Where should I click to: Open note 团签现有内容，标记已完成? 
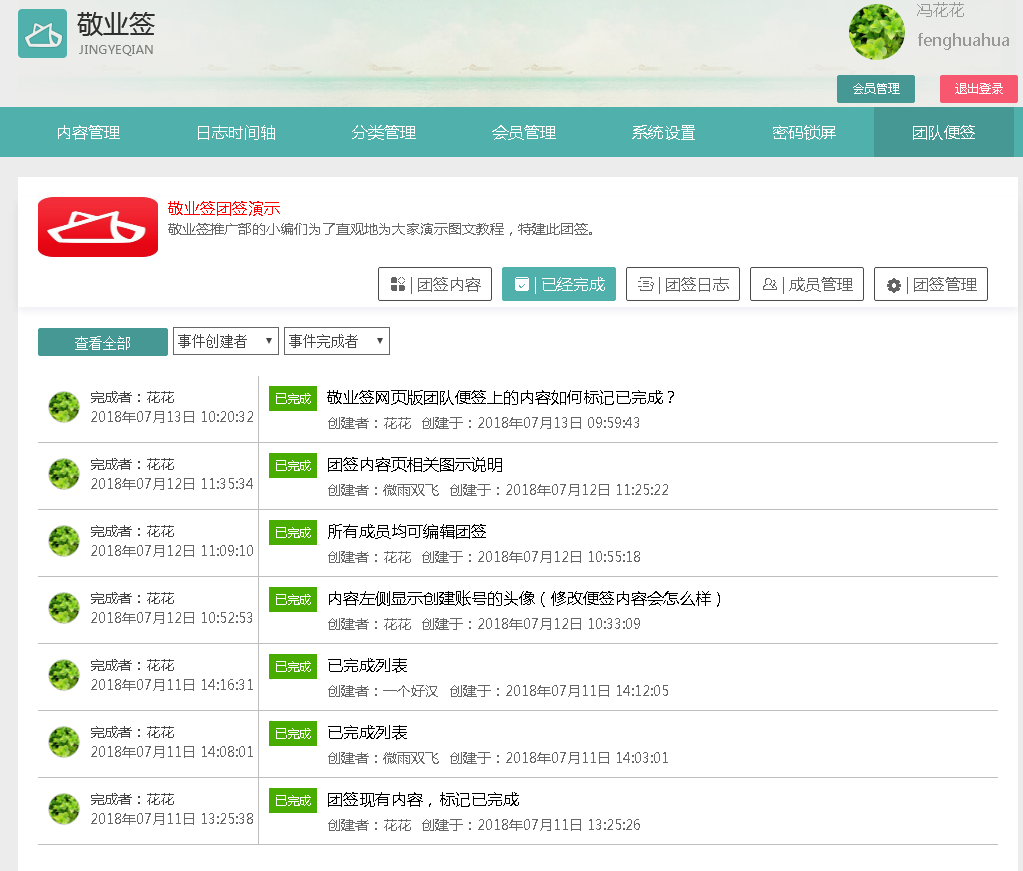click(423, 800)
